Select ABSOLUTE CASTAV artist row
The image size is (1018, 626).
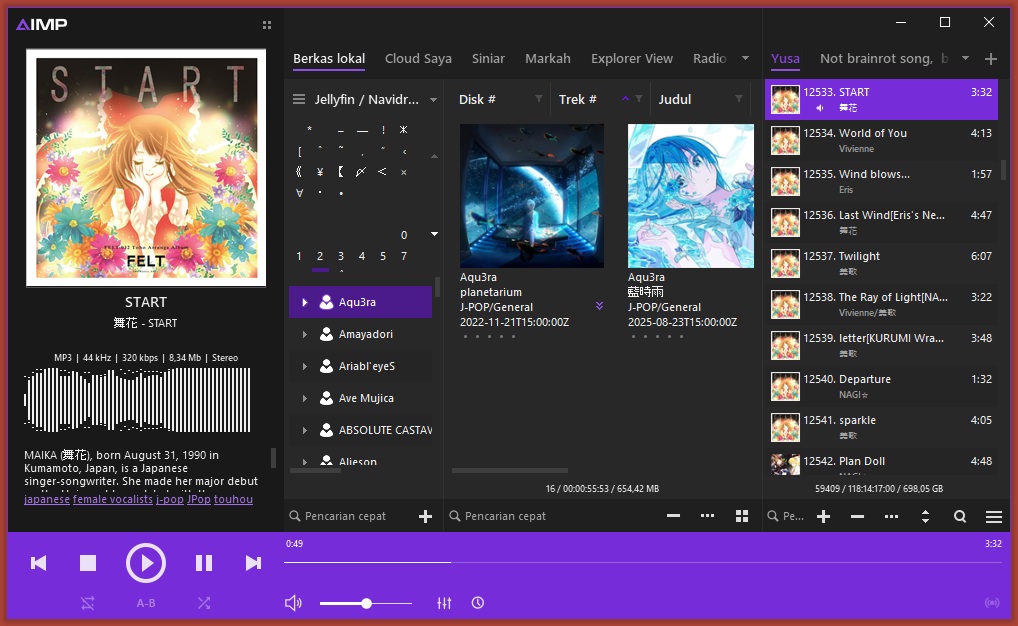(360, 430)
